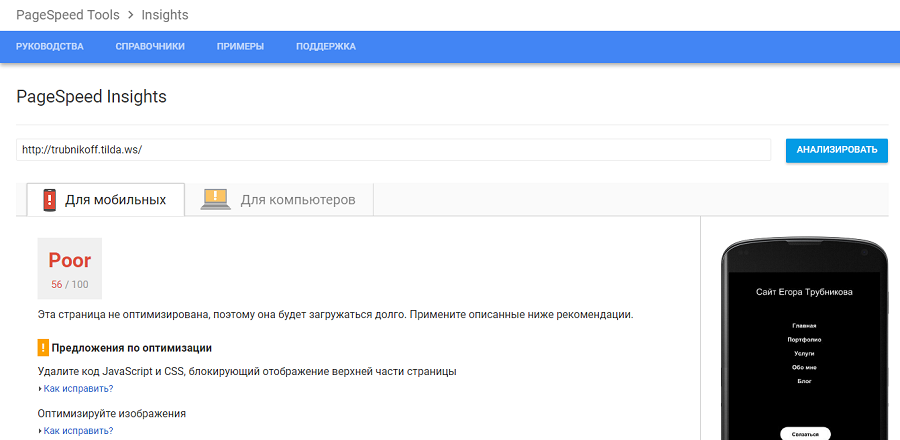Click the Poor 56/100 score badge
Viewport: 900px width, 440px height.
pyautogui.click(x=70, y=268)
